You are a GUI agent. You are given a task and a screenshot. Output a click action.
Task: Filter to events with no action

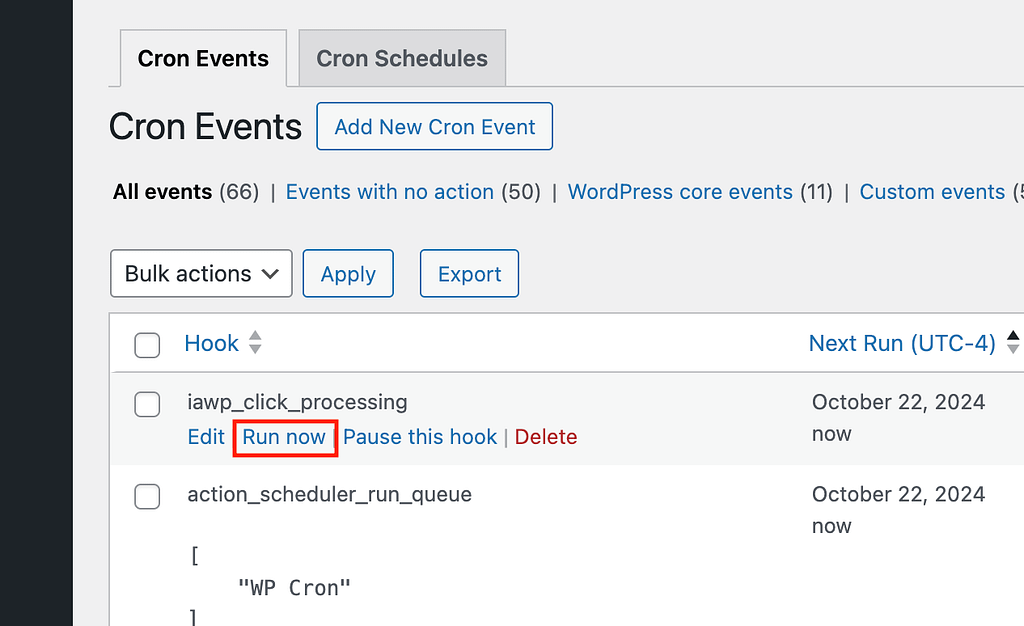point(389,191)
